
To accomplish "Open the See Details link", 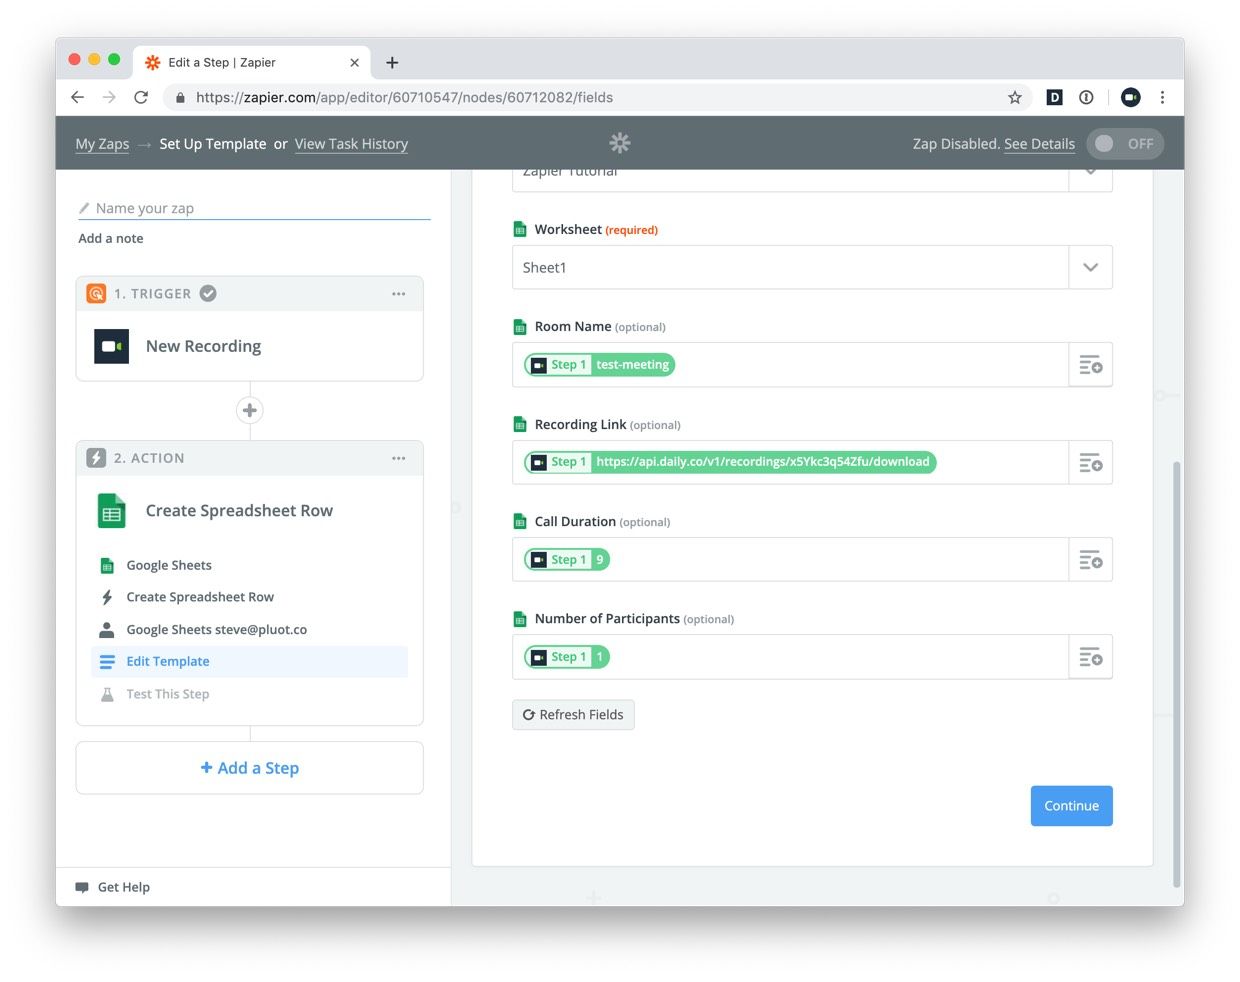I will pos(1039,144).
